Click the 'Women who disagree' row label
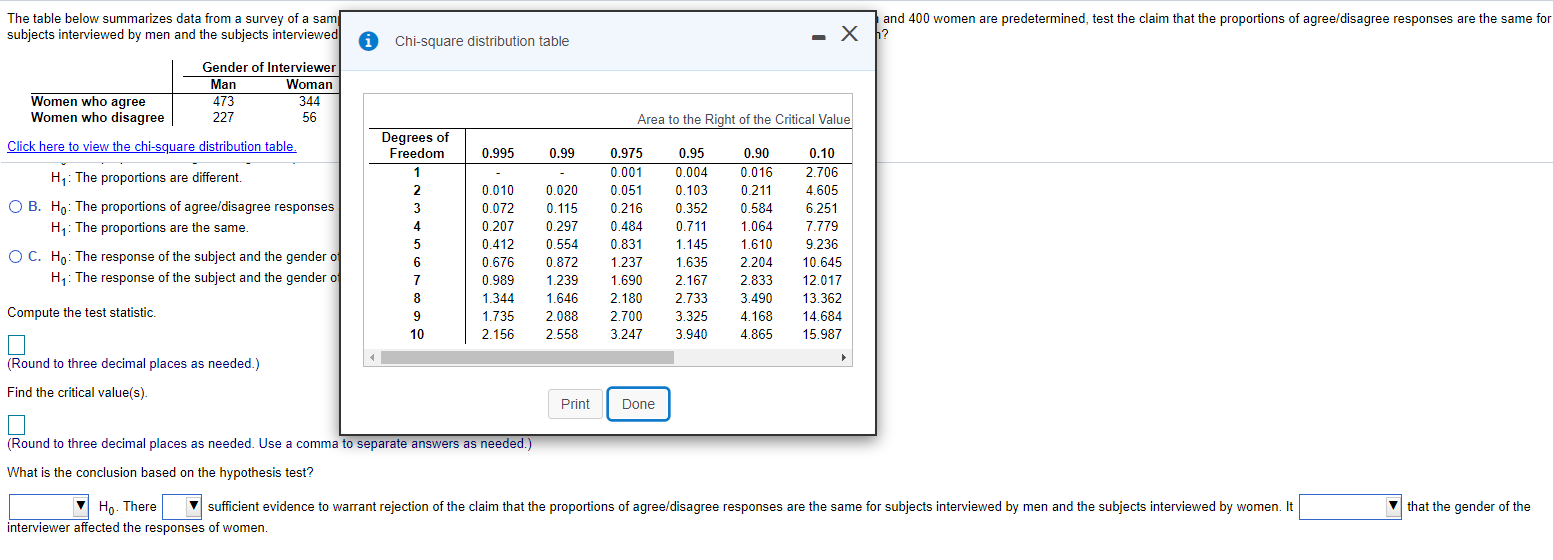 tap(97, 117)
